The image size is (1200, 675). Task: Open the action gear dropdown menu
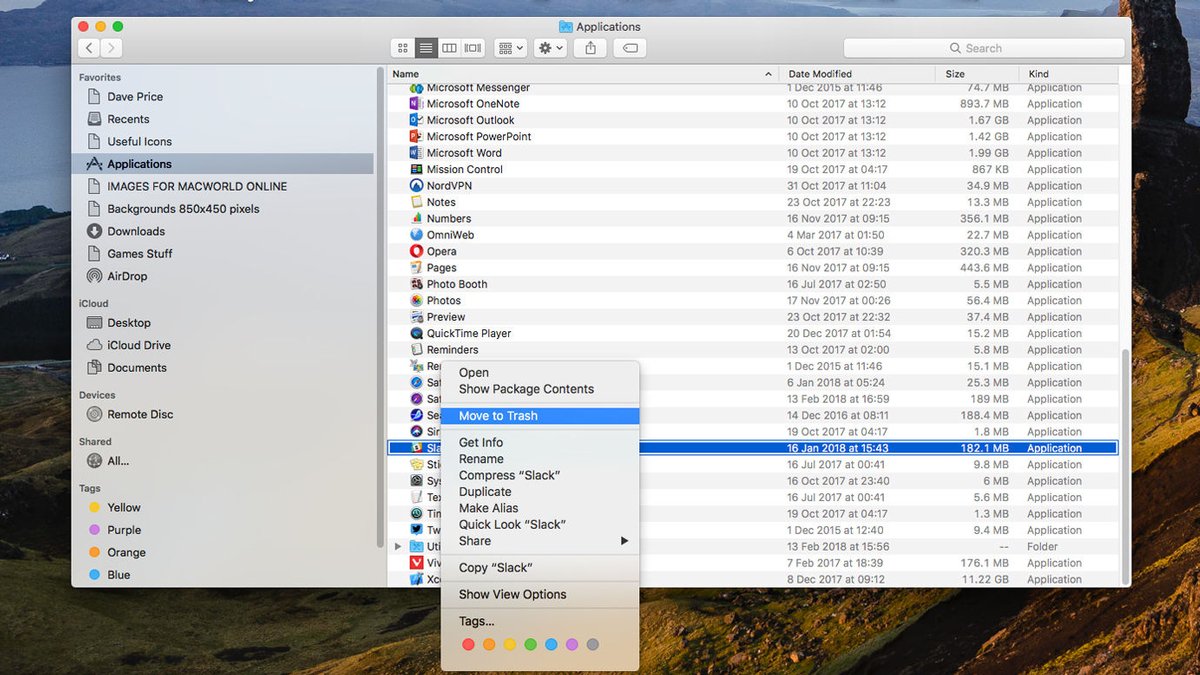click(549, 47)
